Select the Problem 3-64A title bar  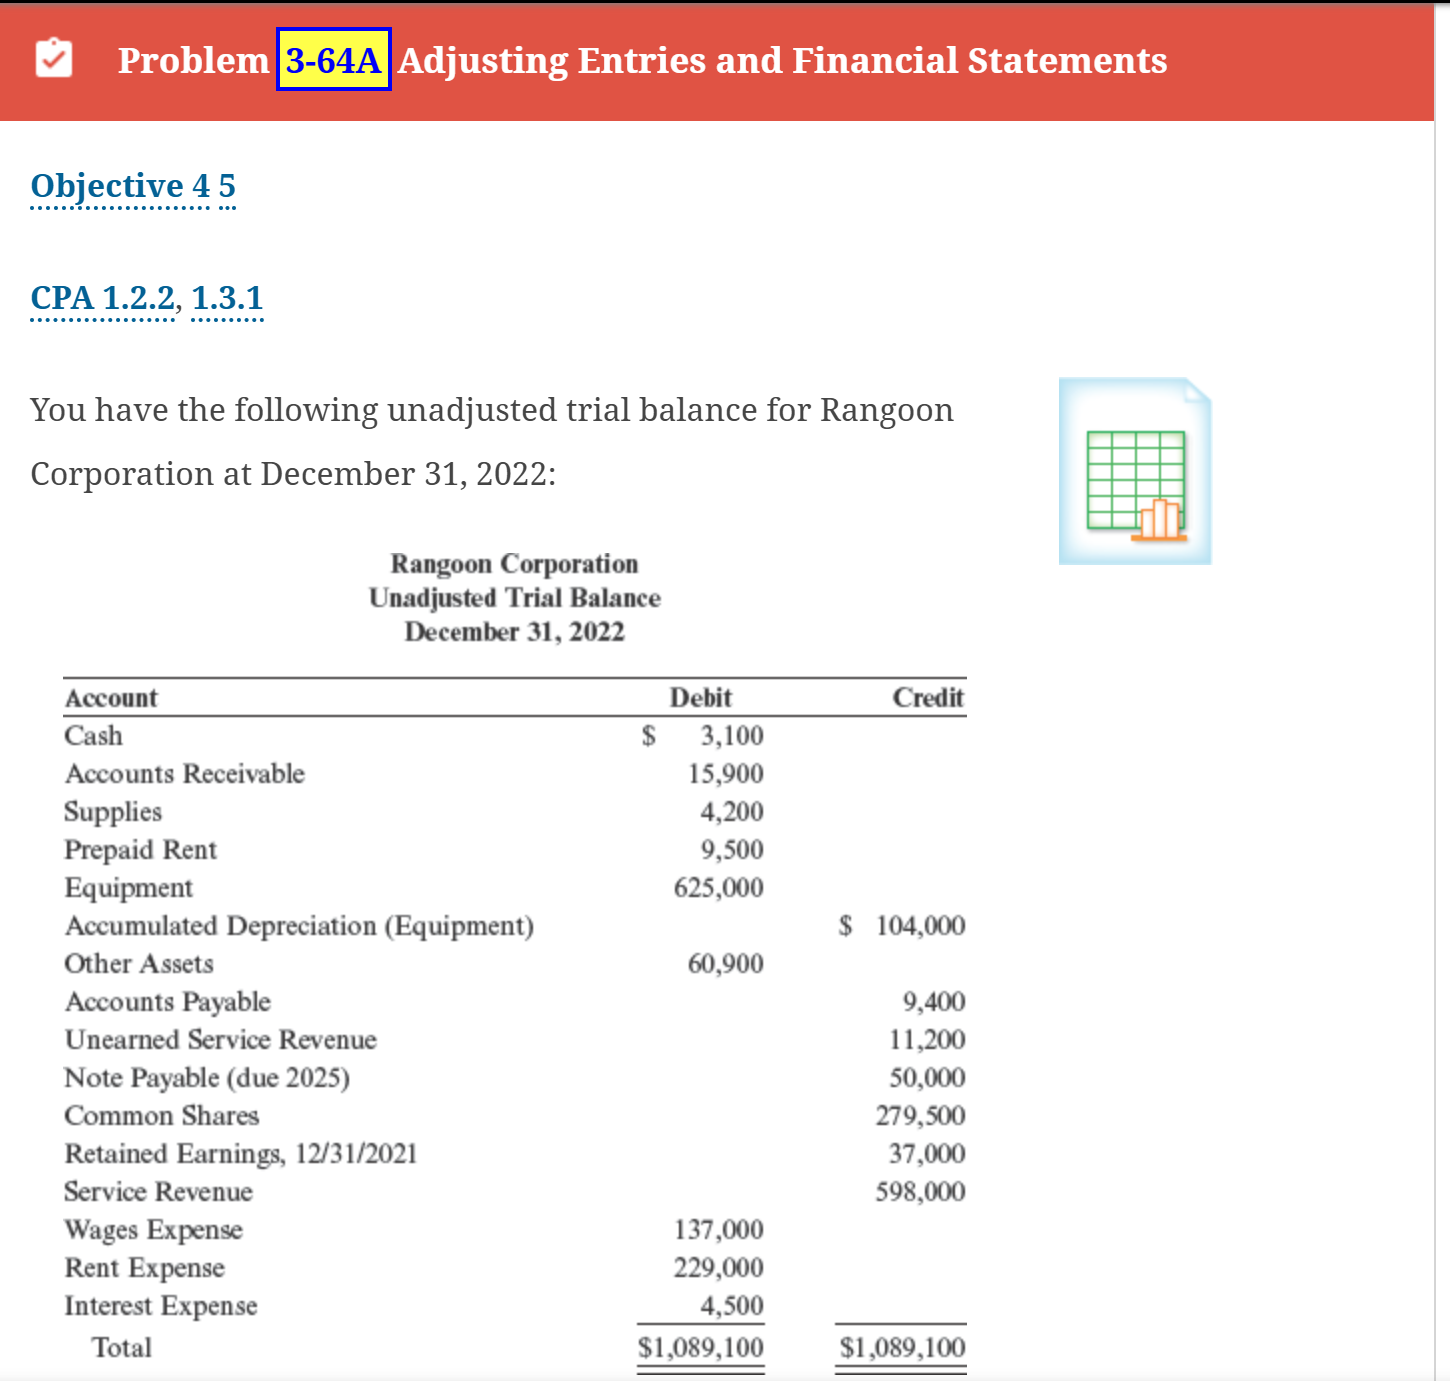pos(640,61)
